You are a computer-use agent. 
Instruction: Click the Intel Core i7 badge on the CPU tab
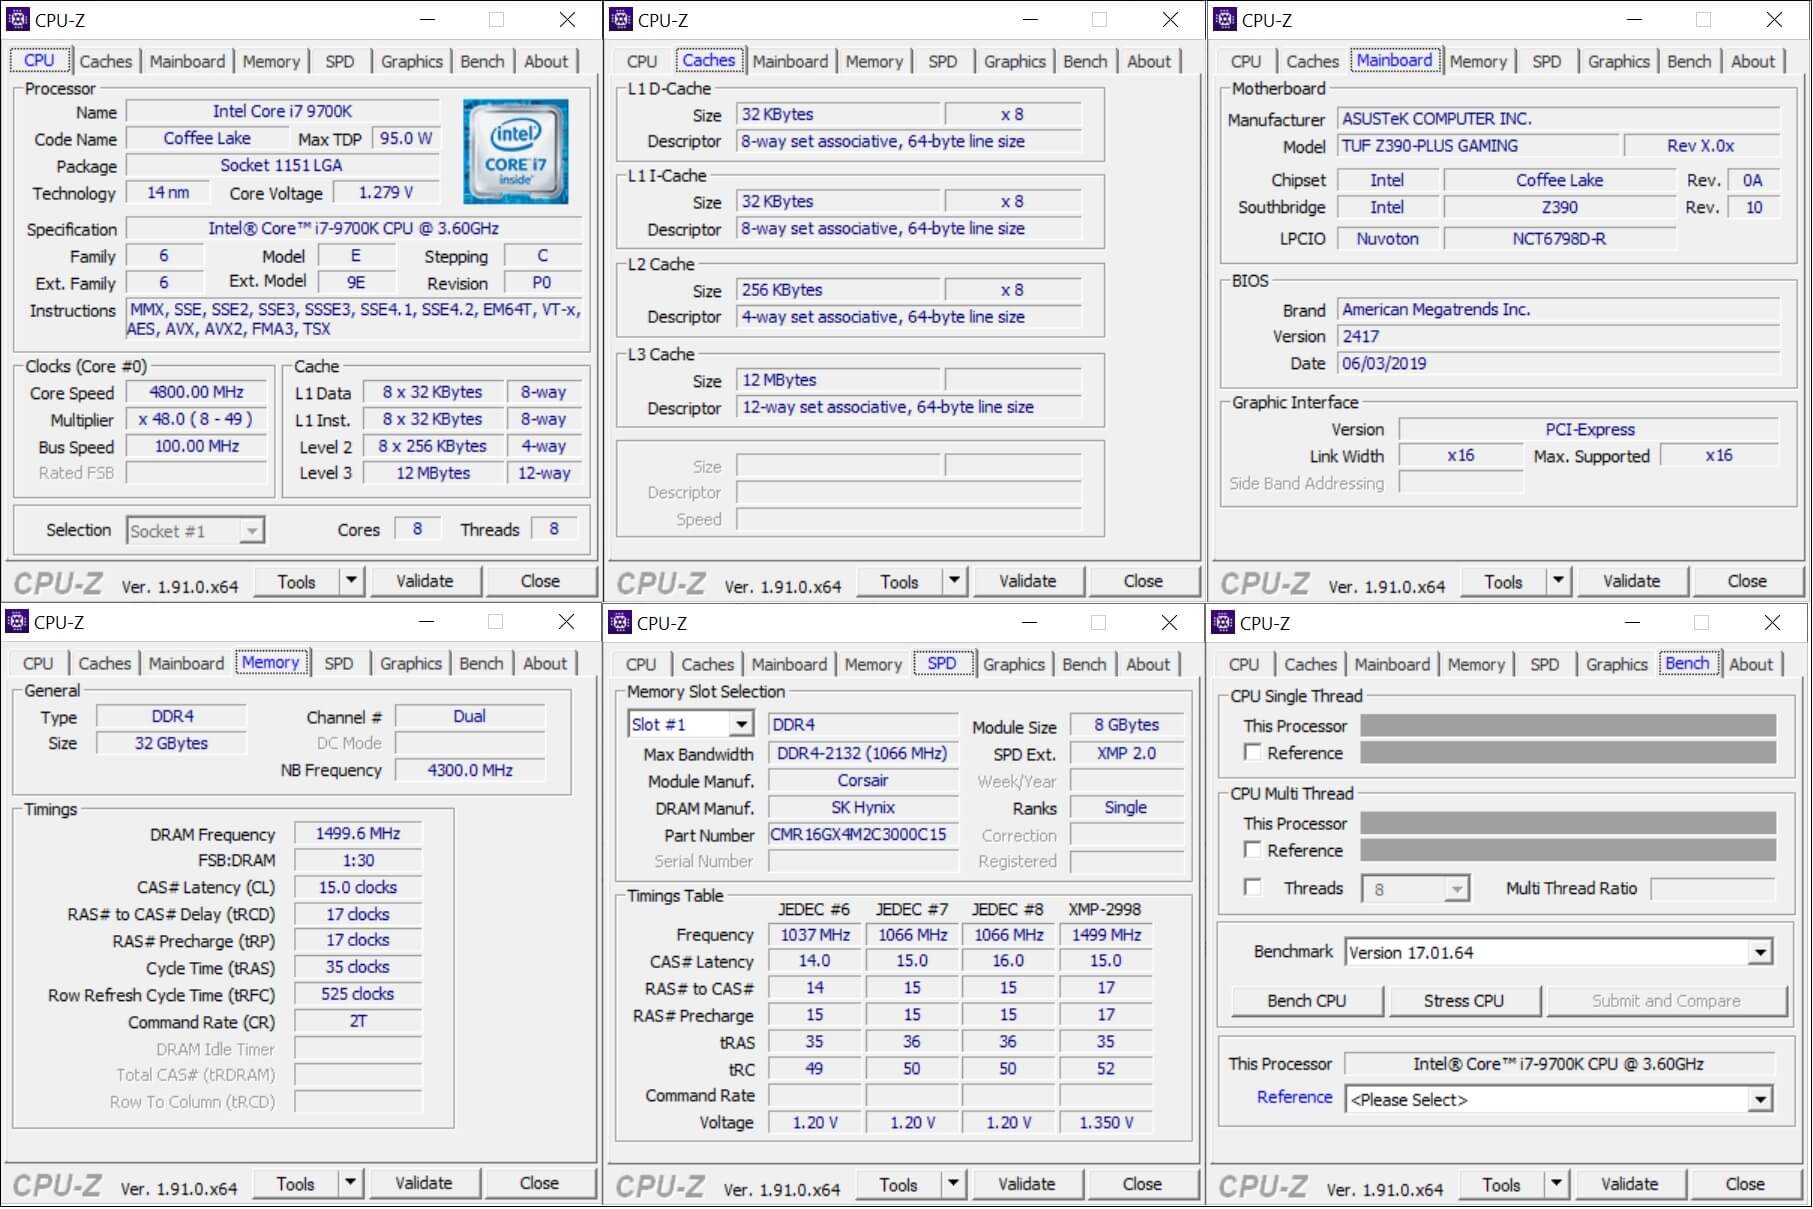515,152
